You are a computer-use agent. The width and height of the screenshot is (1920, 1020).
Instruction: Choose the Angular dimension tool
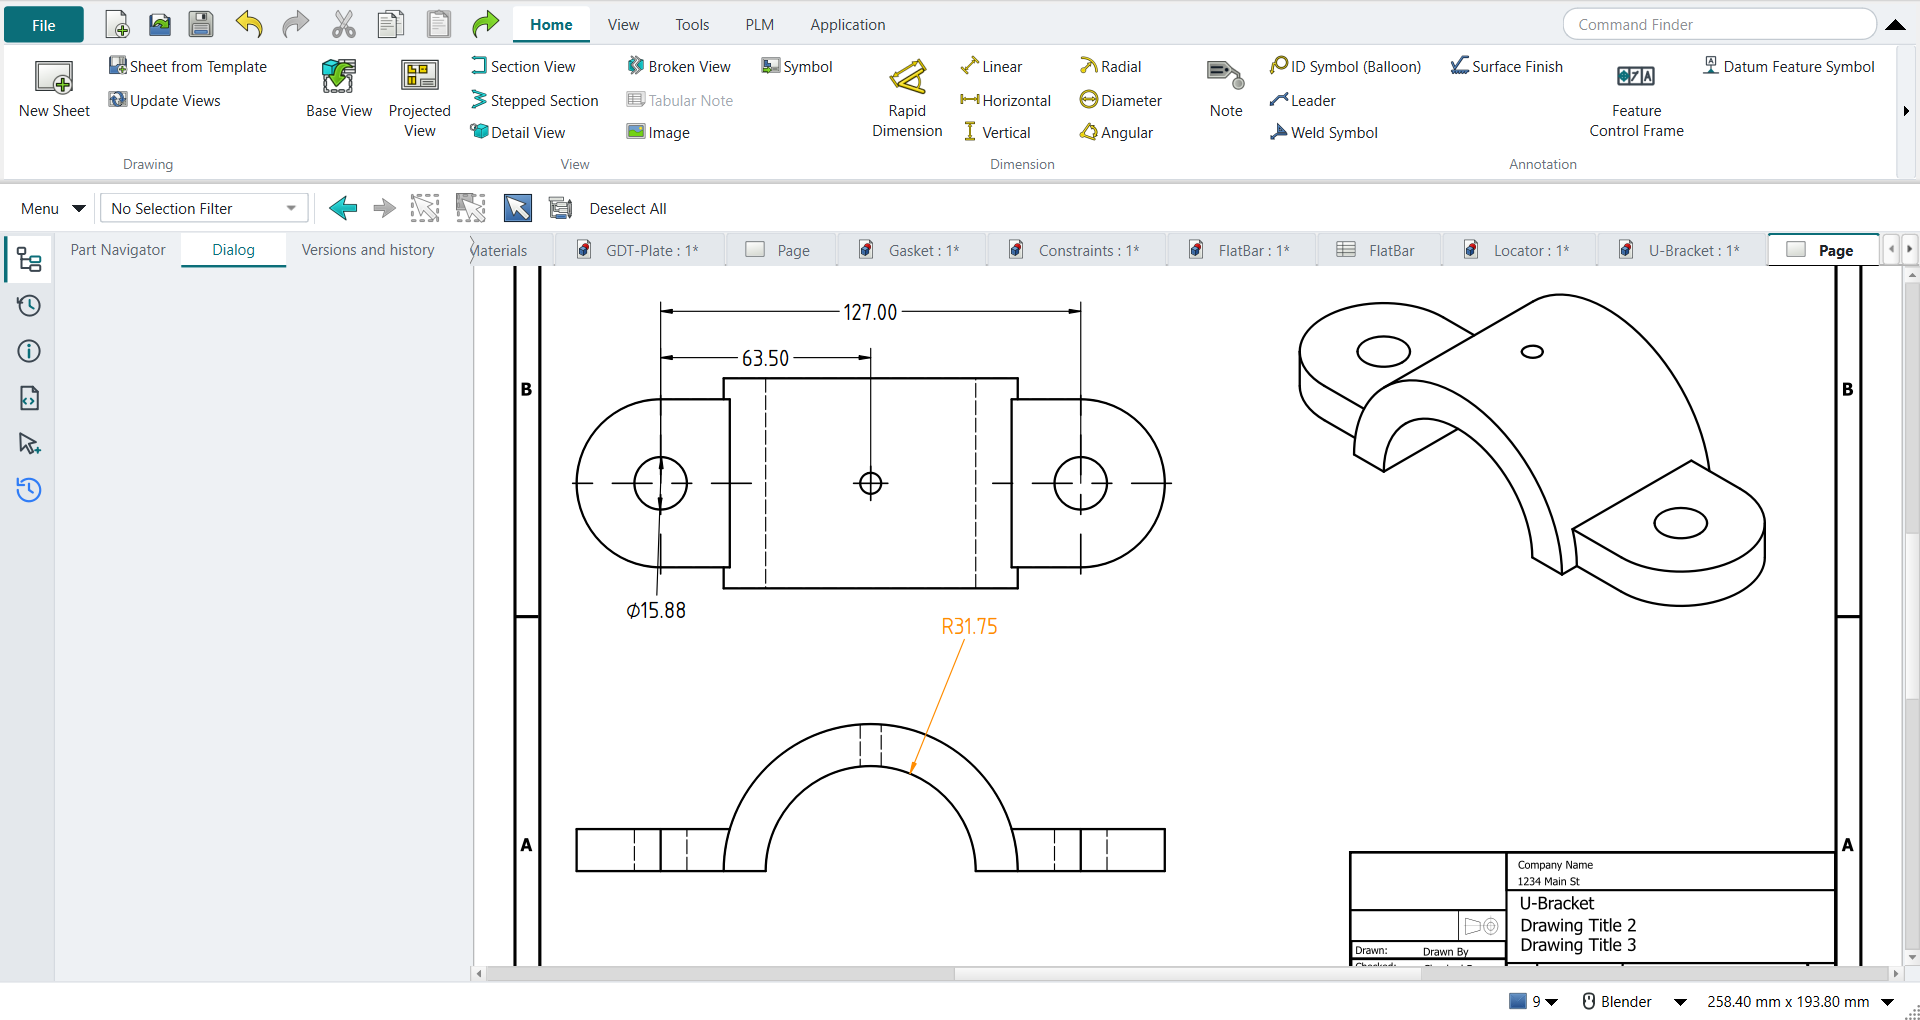point(1116,132)
